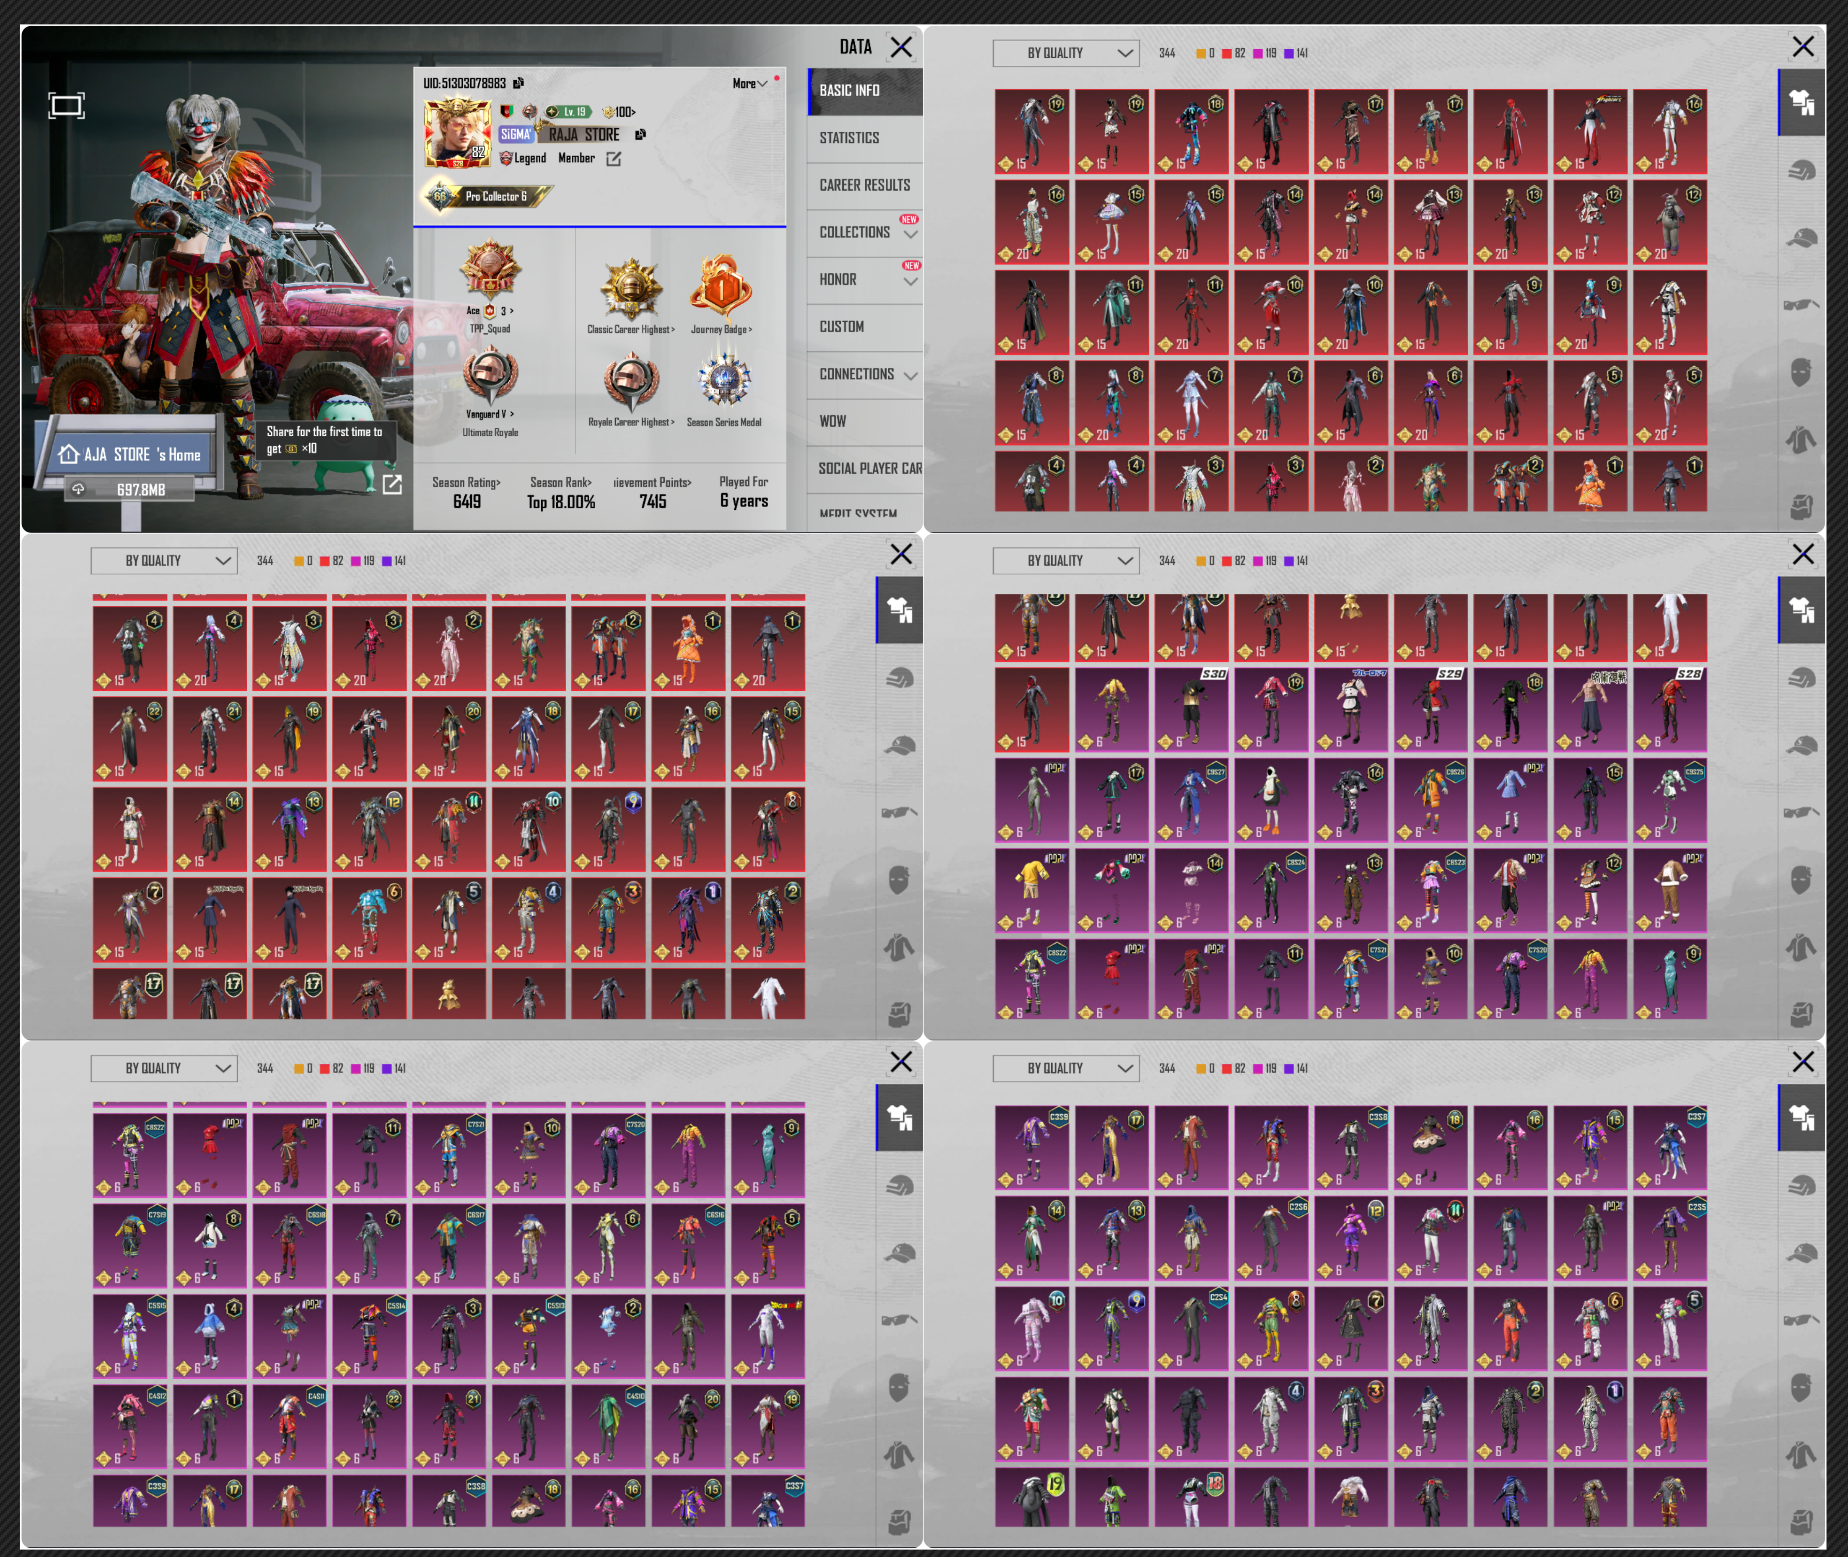The height and width of the screenshot is (1557, 1848).
Task: Expand the CONNECTIONS chevron
Action: pyautogui.click(x=910, y=376)
